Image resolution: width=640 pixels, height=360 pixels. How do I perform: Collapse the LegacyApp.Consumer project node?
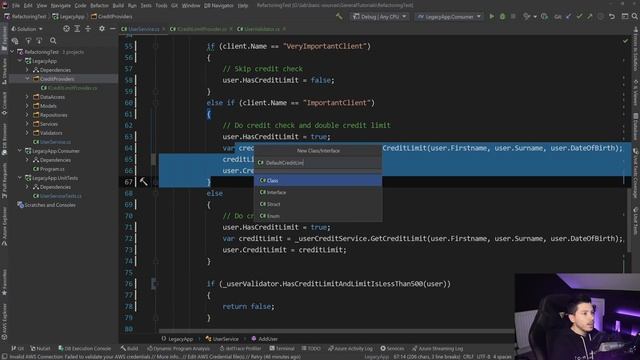tap(20, 151)
